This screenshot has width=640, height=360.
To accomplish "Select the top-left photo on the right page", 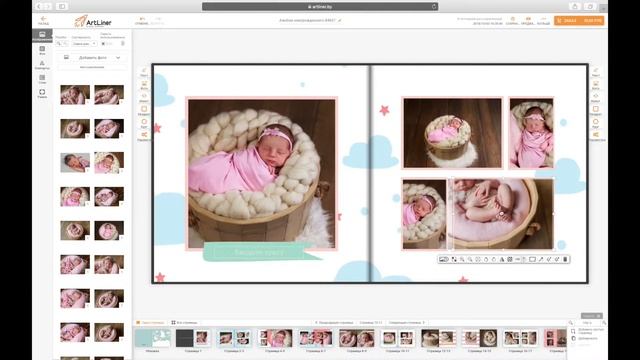I will pos(452,133).
